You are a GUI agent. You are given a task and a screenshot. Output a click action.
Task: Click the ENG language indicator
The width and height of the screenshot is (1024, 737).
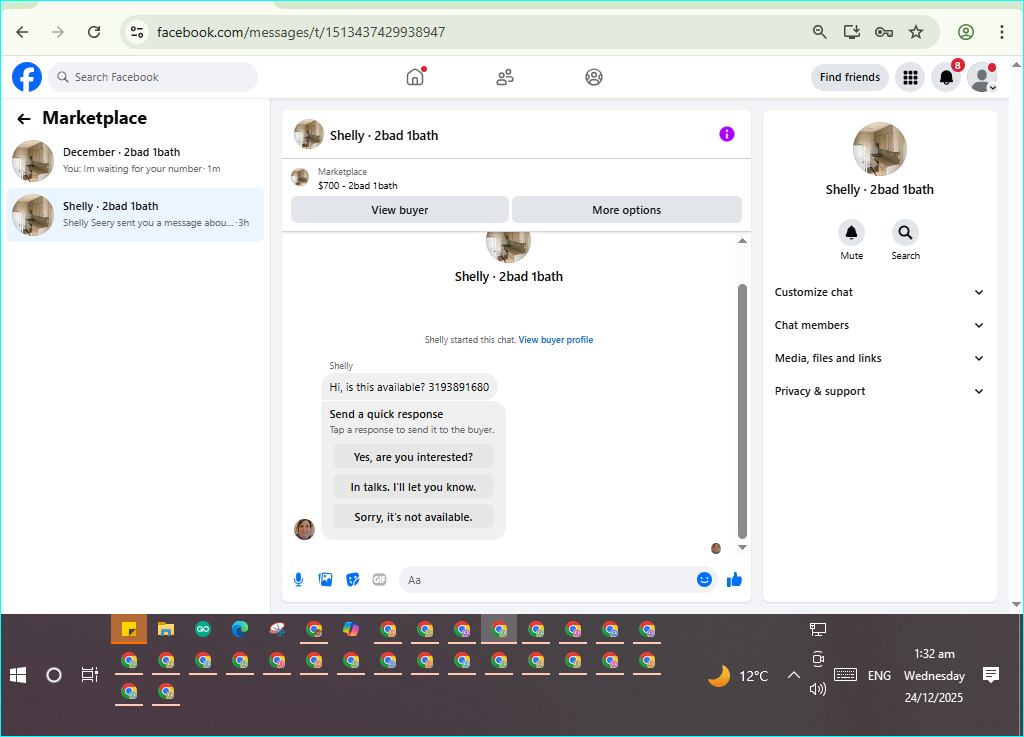(x=879, y=676)
